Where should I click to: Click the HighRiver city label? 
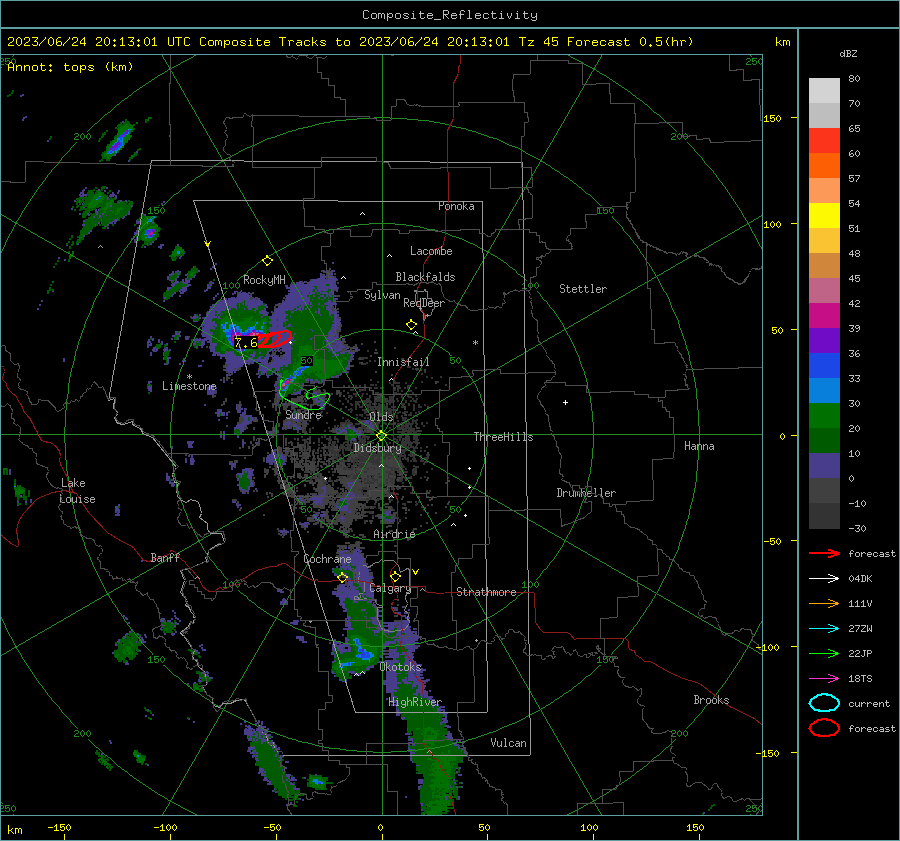(414, 702)
